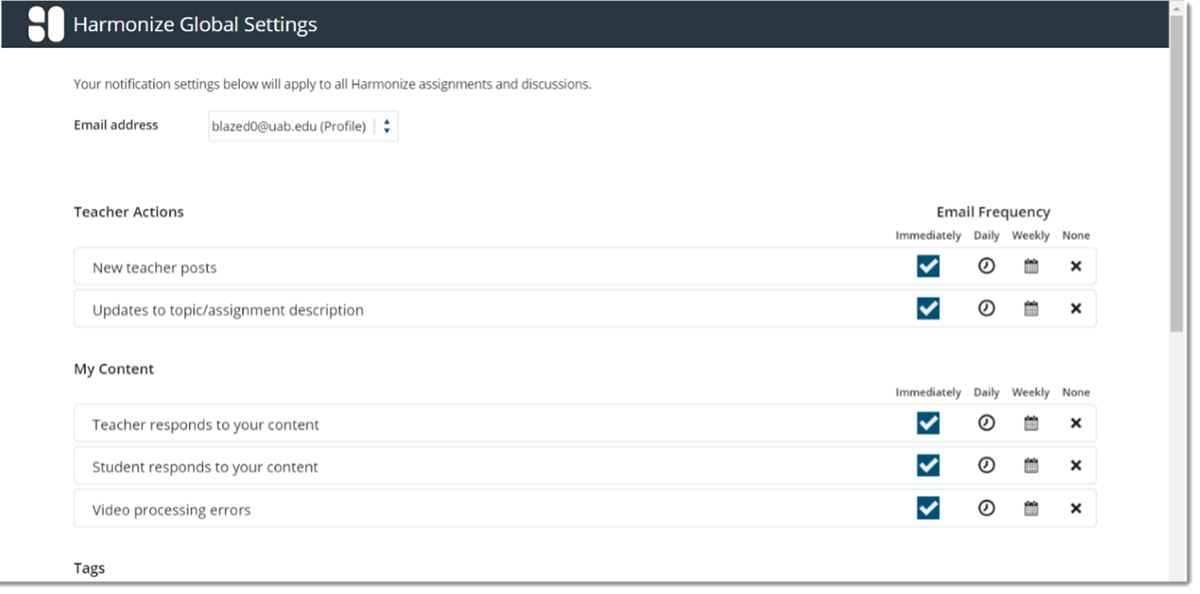Select Weekly for Teacher responds to your content
This screenshot has height=594, width=1200.
1031,423
